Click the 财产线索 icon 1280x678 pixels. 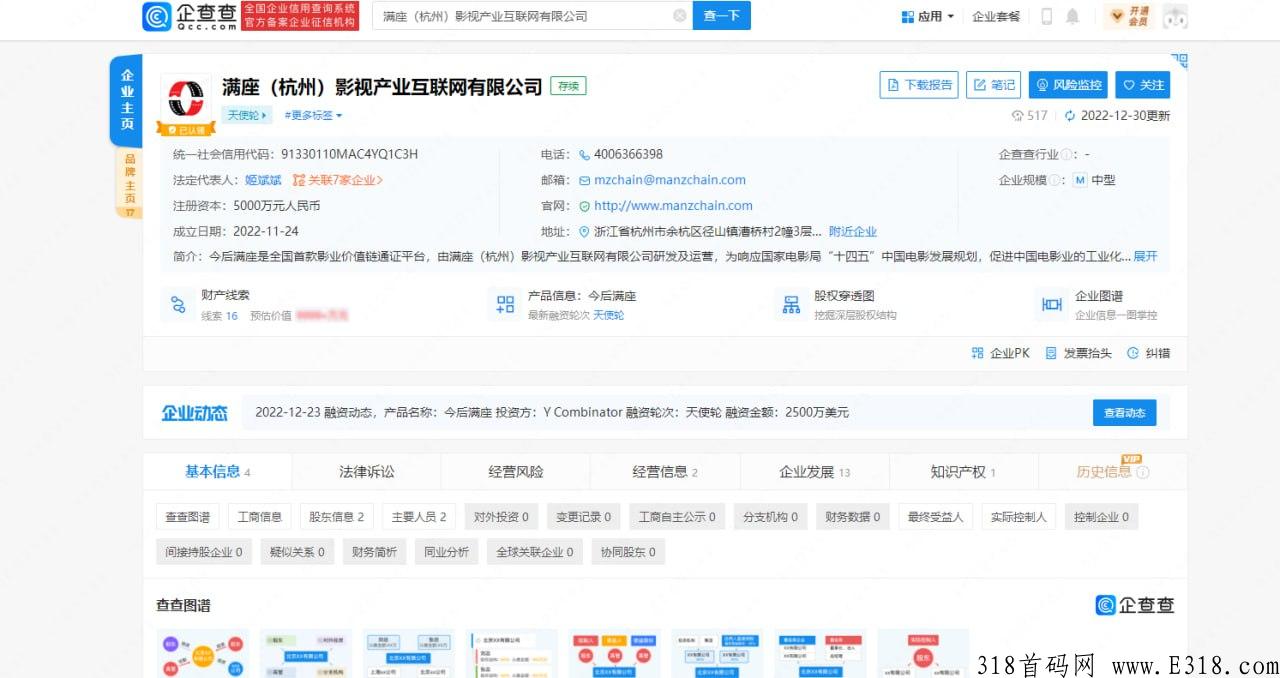[x=178, y=305]
